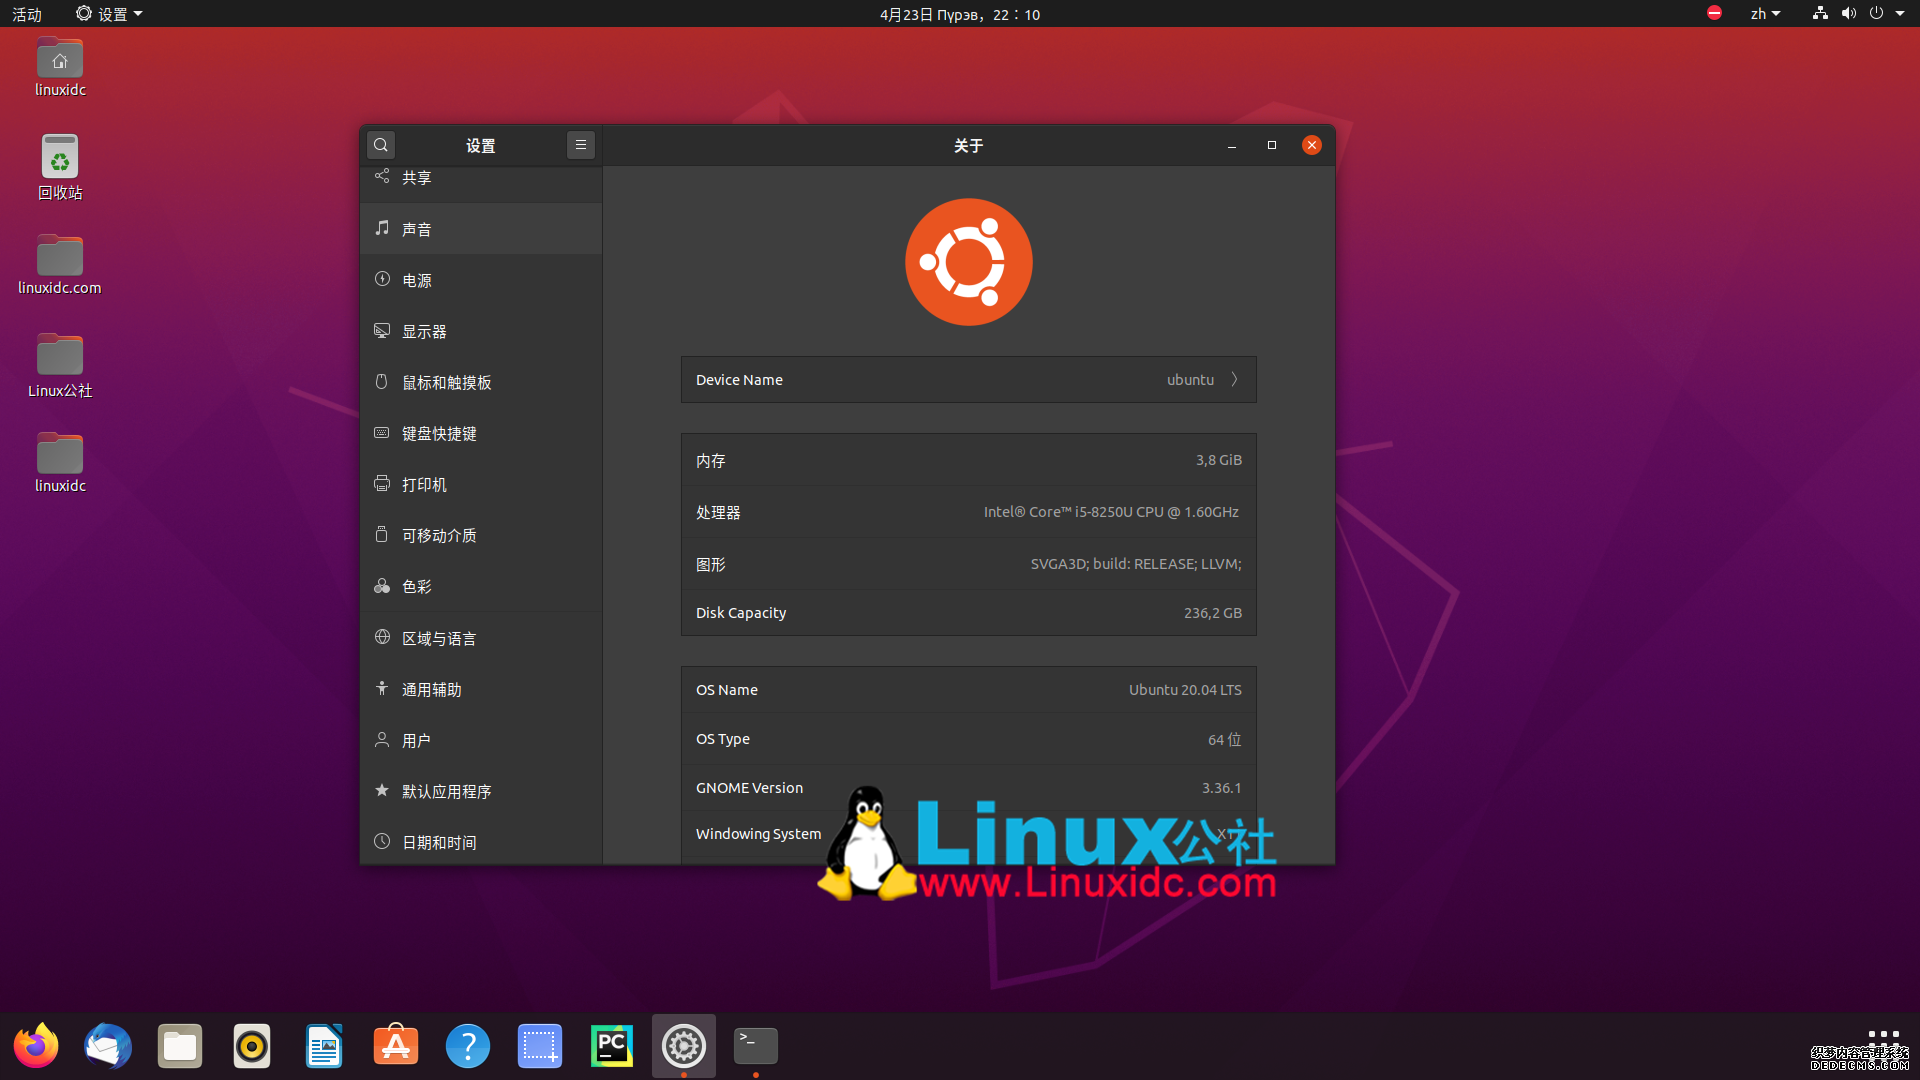The image size is (1920, 1080).
Task: Click the Ubuntu logo in About panel
Action: click(x=968, y=262)
